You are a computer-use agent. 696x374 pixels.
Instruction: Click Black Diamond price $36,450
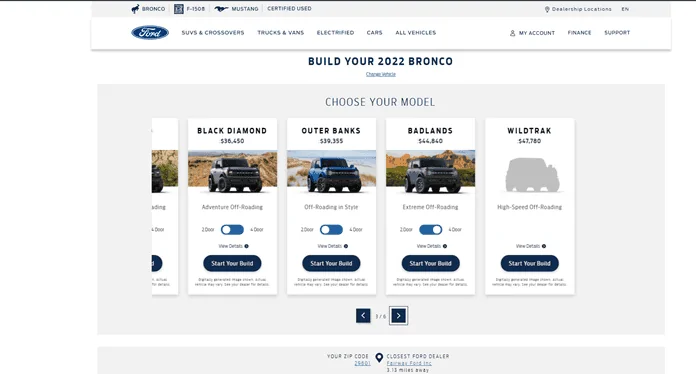(x=232, y=141)
